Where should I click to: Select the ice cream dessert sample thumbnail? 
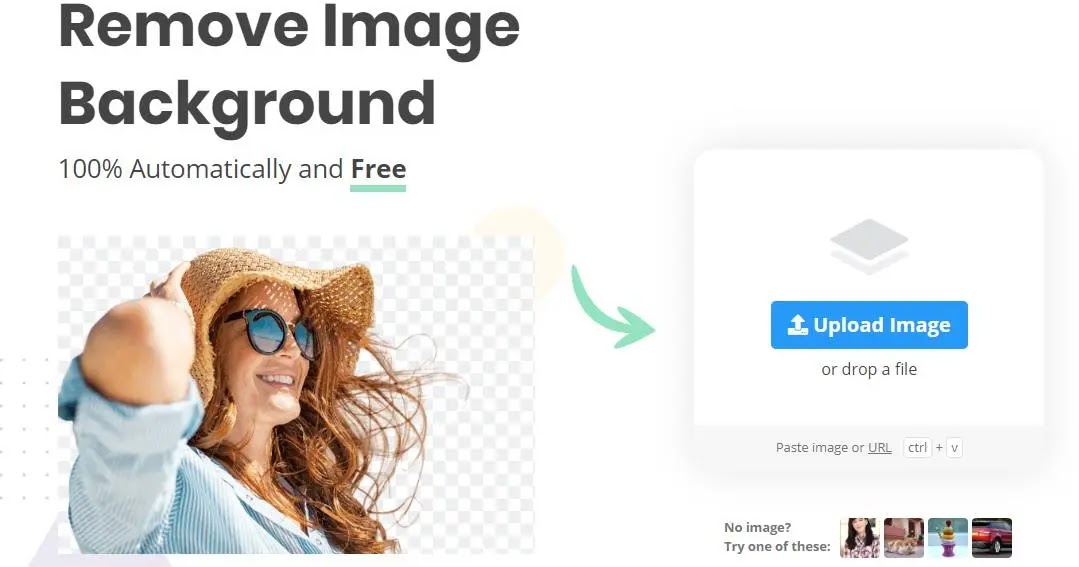point(948,537)
